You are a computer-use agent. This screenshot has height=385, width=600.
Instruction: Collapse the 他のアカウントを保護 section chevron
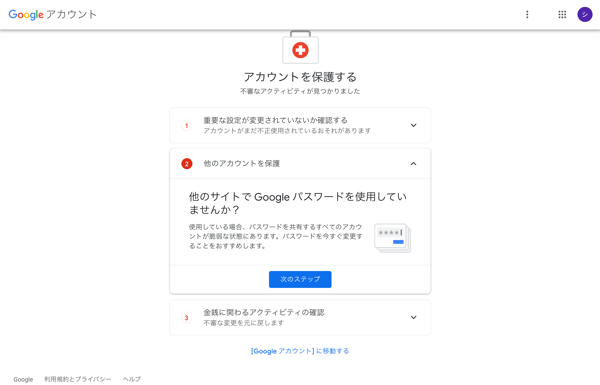[413, 164]
